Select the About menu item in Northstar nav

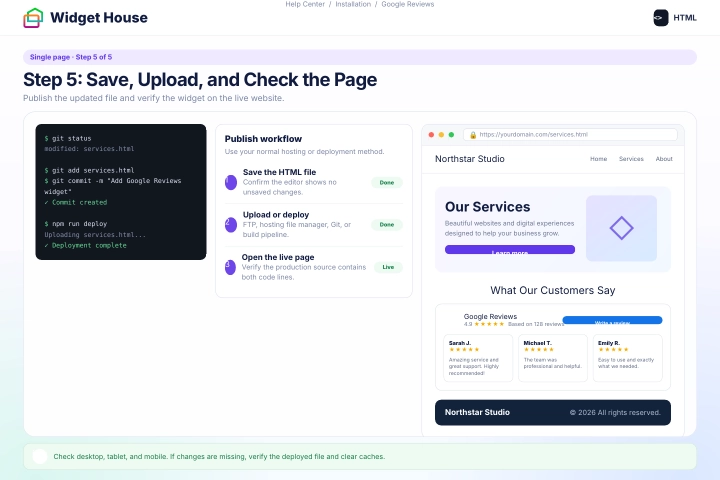[x=664, y=159]
